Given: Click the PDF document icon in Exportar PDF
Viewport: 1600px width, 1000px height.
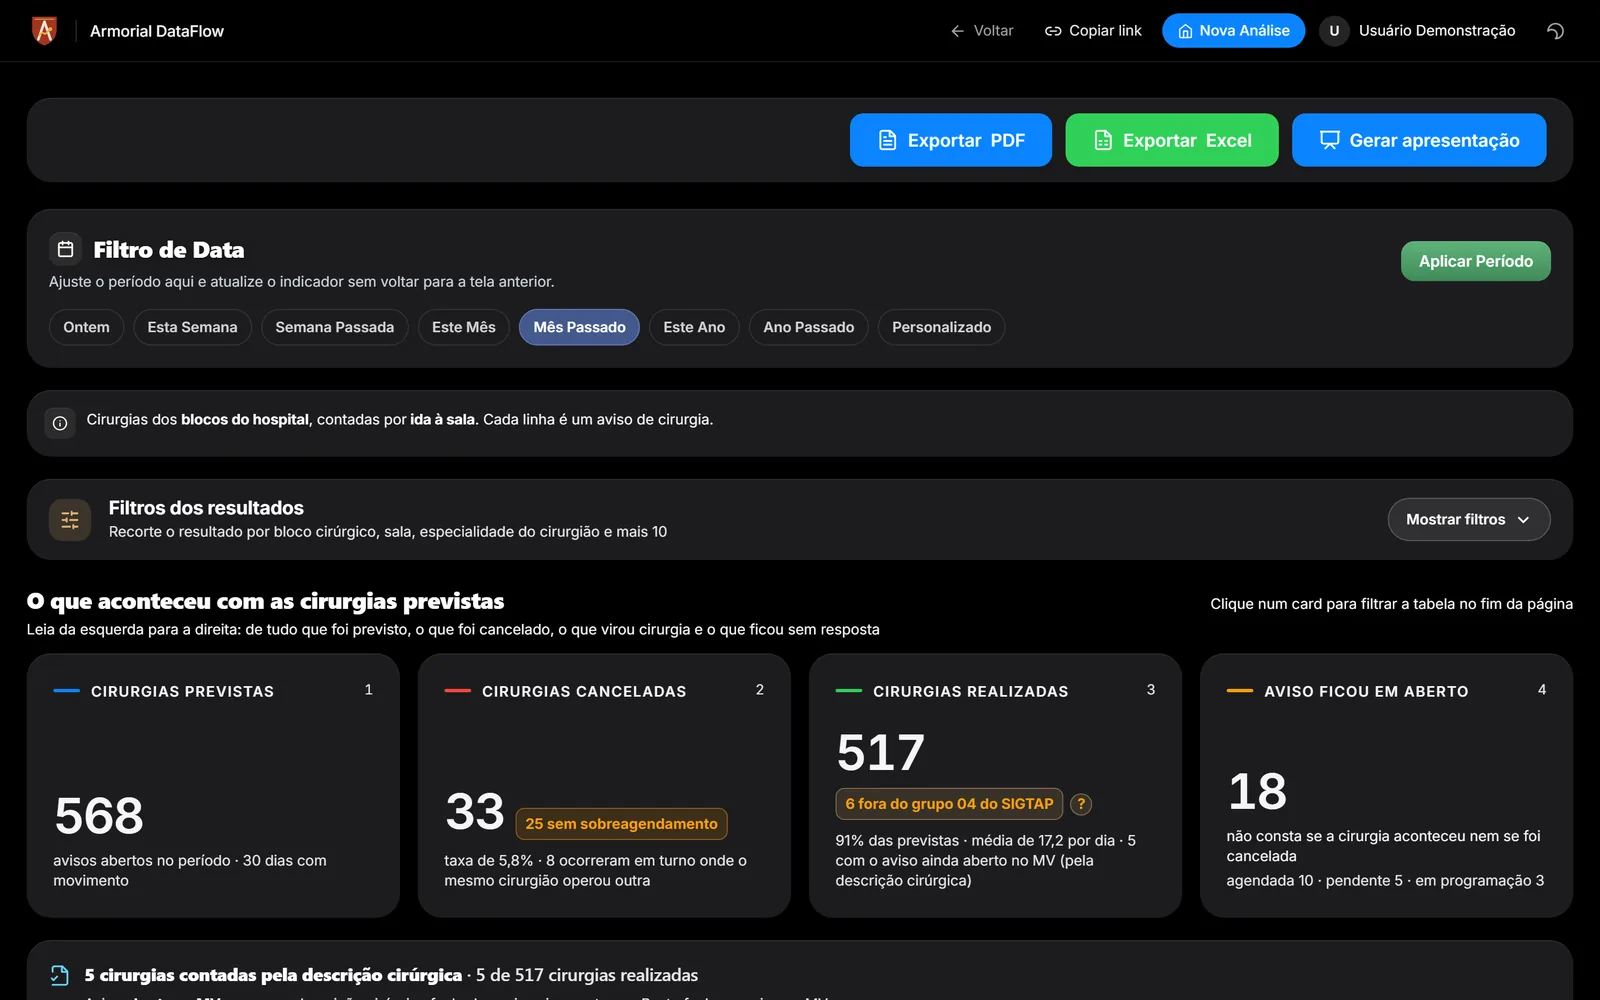Looking at the screenshot, I should point(887,140).
